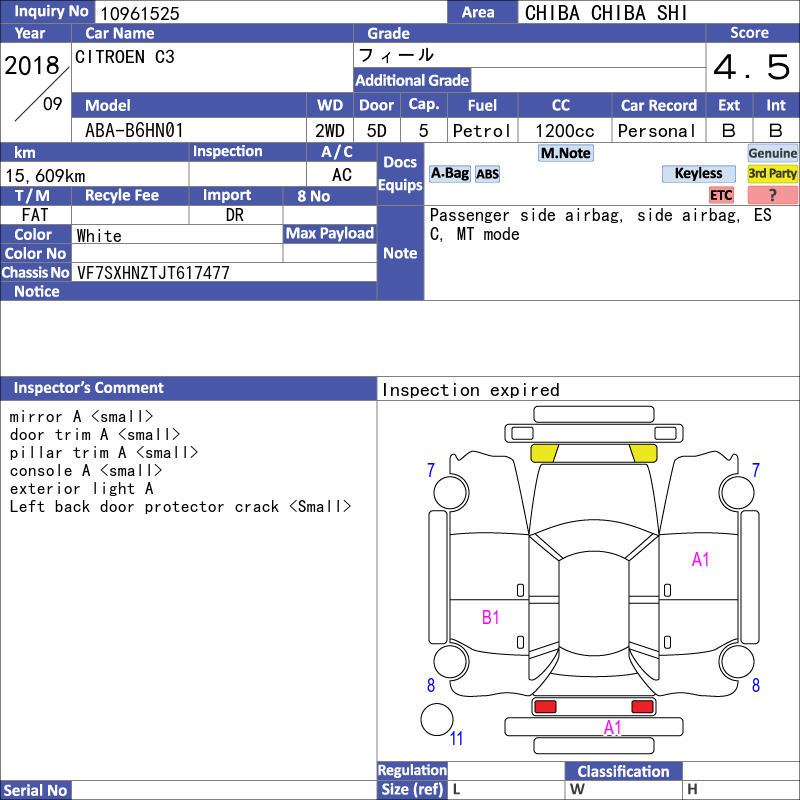Click the A1 mark on the rear bumper

coord(612,728)
